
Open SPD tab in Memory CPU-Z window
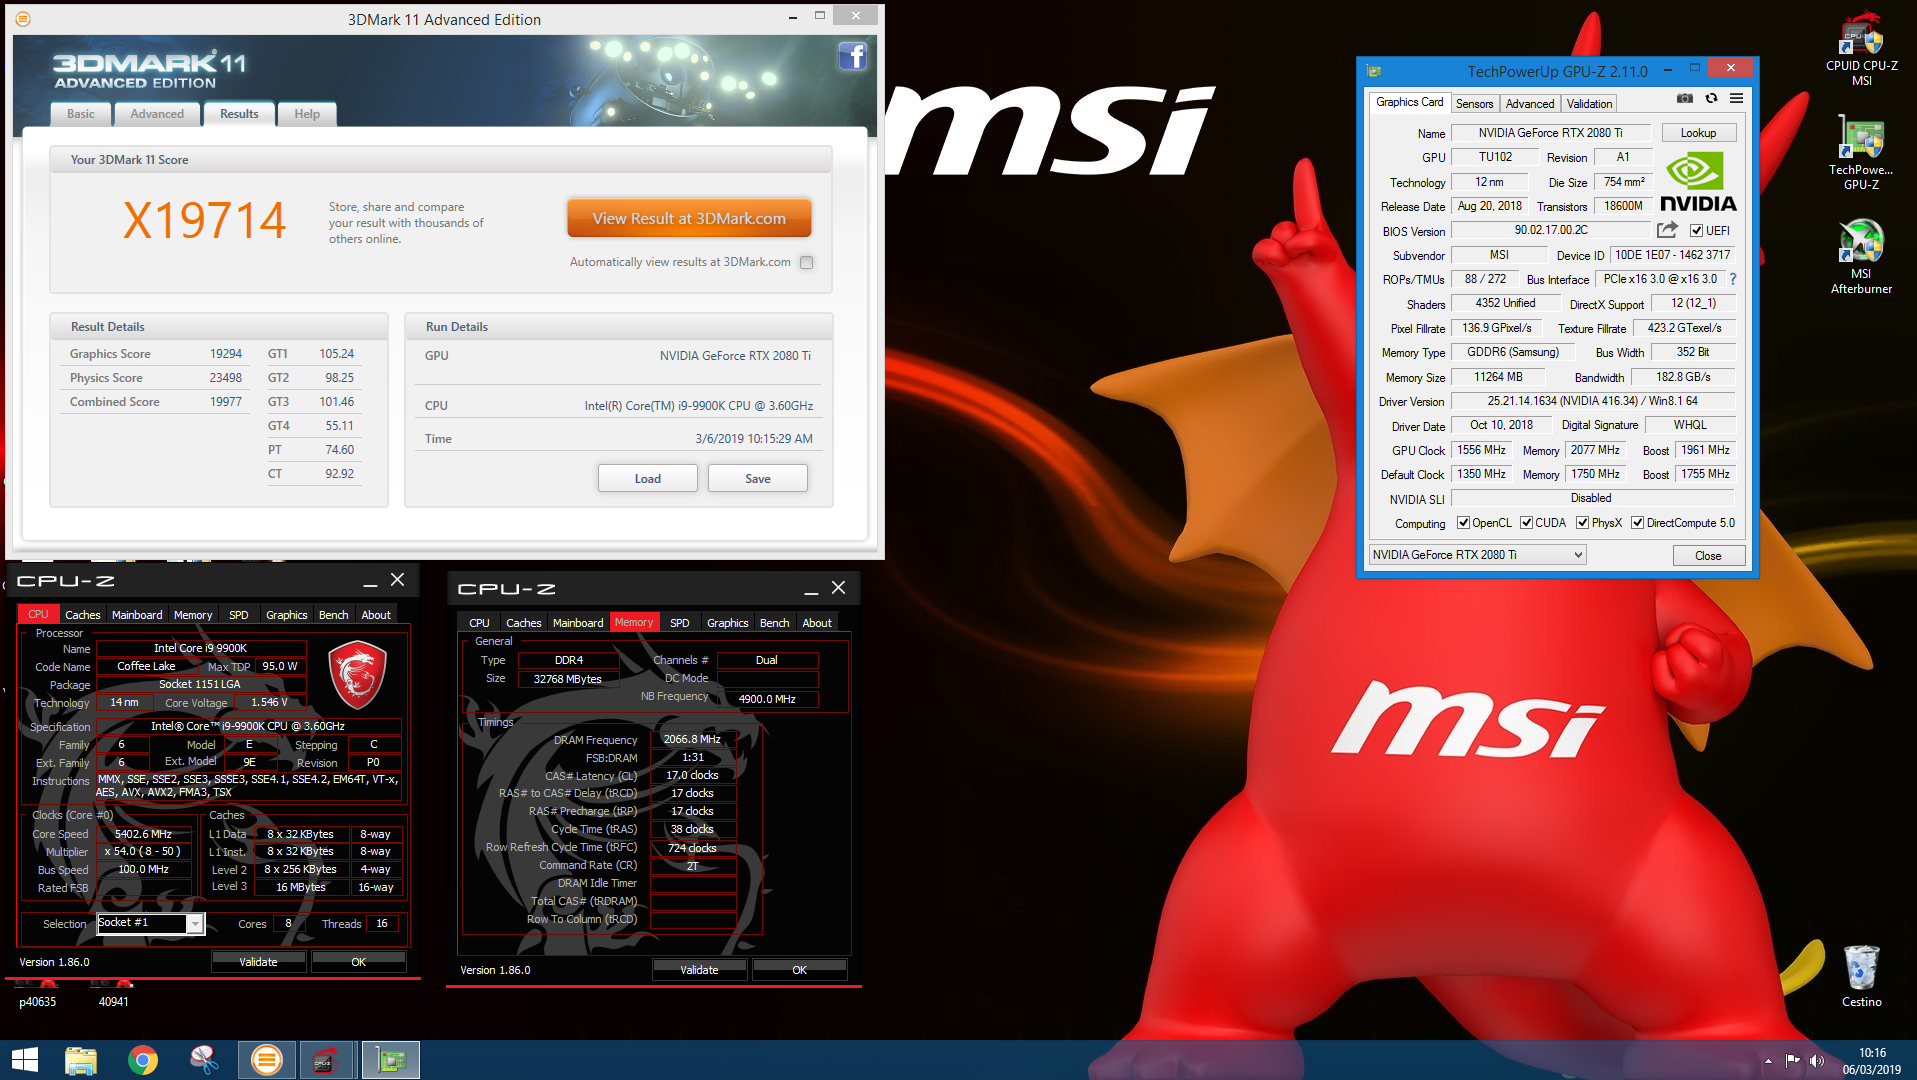679,623
